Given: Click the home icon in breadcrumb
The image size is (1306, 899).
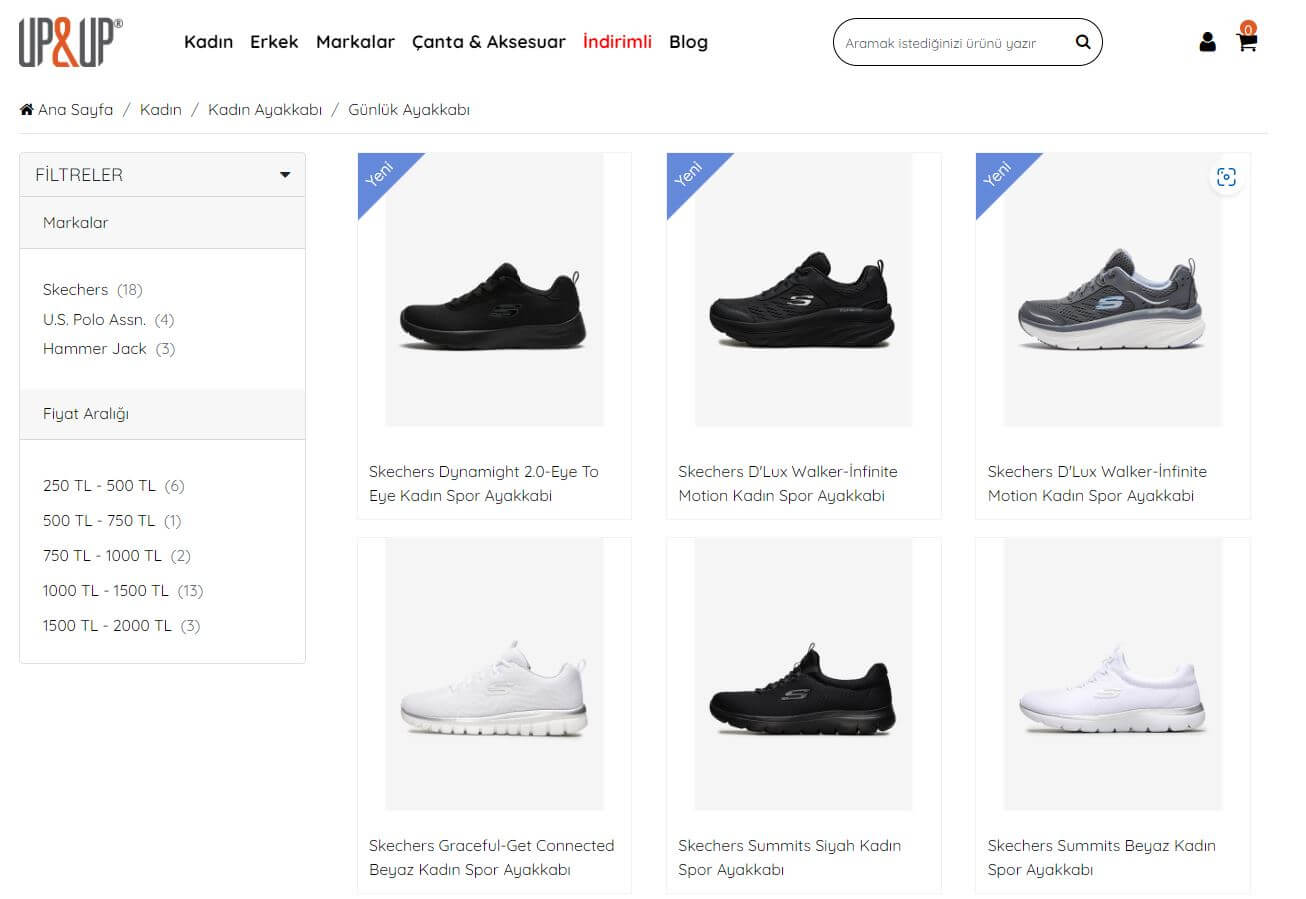Looking at the screenshot, I should tap(27, 110).
